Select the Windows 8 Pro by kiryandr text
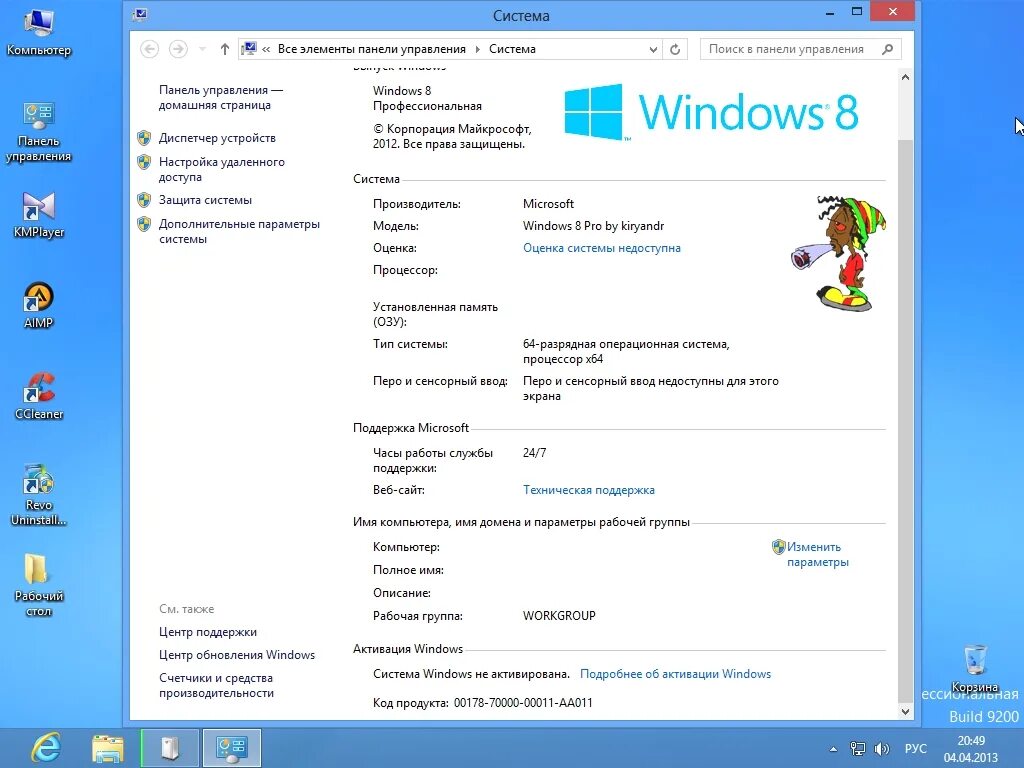Screen dimensions: 1024x768 (x=593, y=226)
